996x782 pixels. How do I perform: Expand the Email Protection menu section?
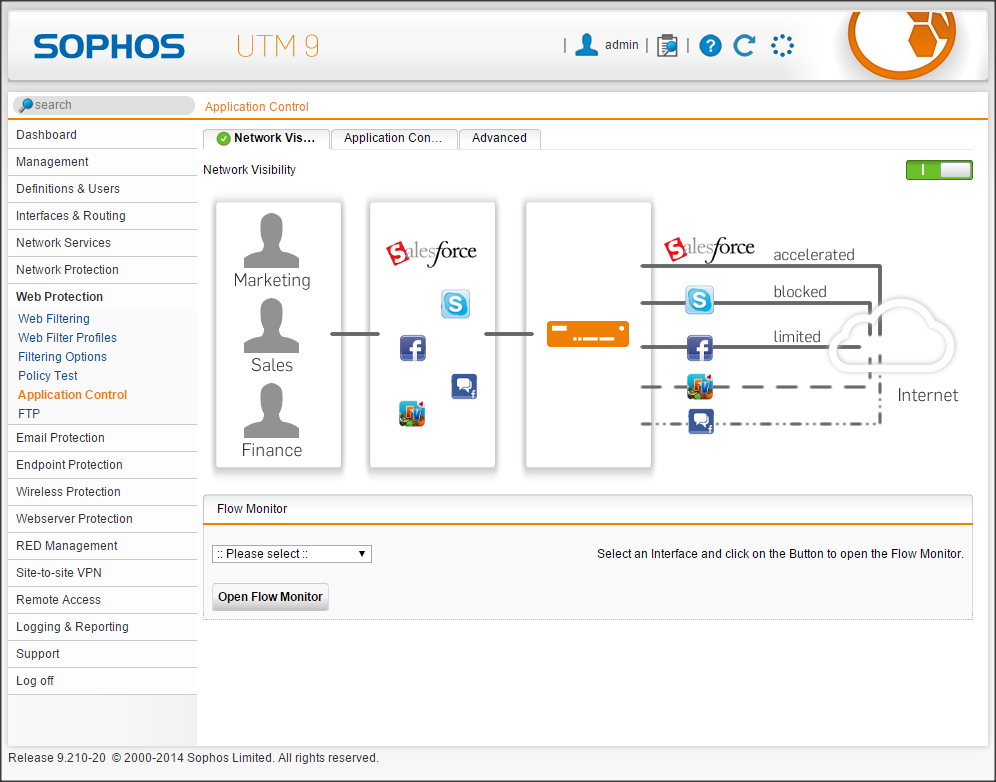pyautogui.click(x=60, y=438)
